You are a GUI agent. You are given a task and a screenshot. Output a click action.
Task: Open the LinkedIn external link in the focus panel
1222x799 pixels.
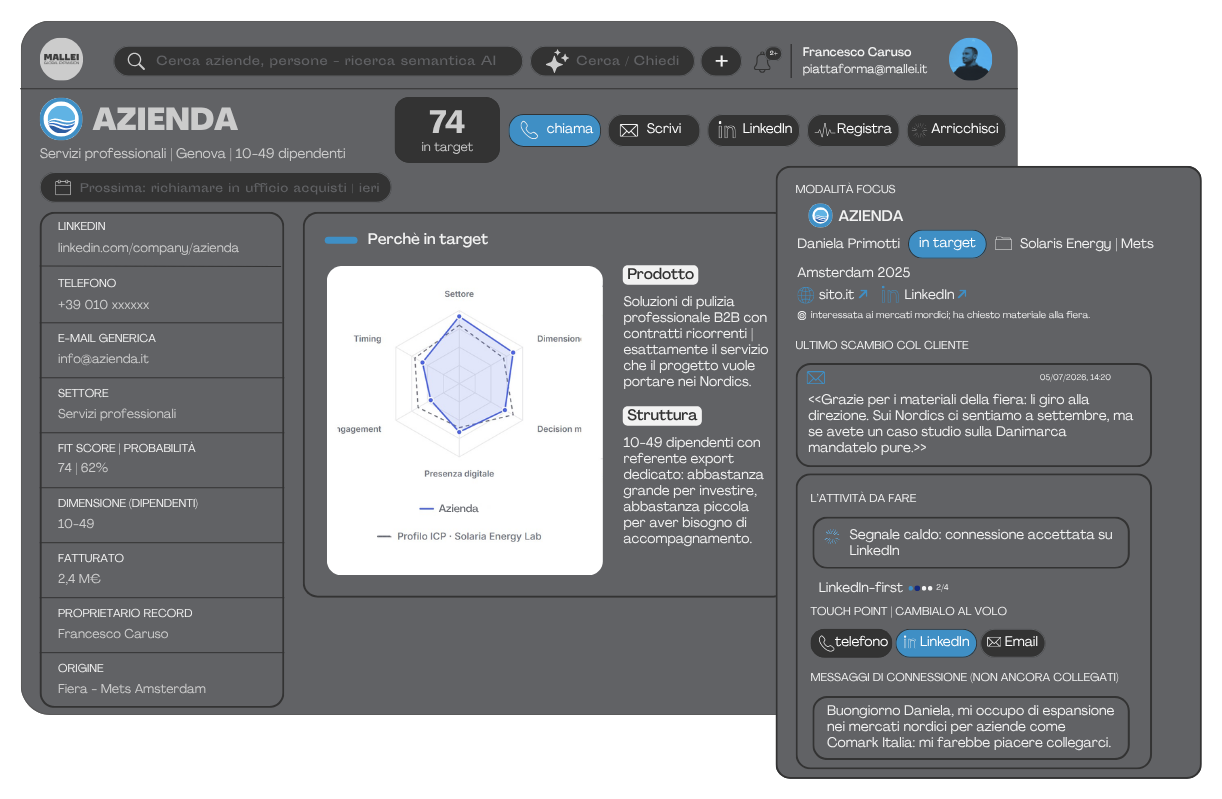[924, 295]
